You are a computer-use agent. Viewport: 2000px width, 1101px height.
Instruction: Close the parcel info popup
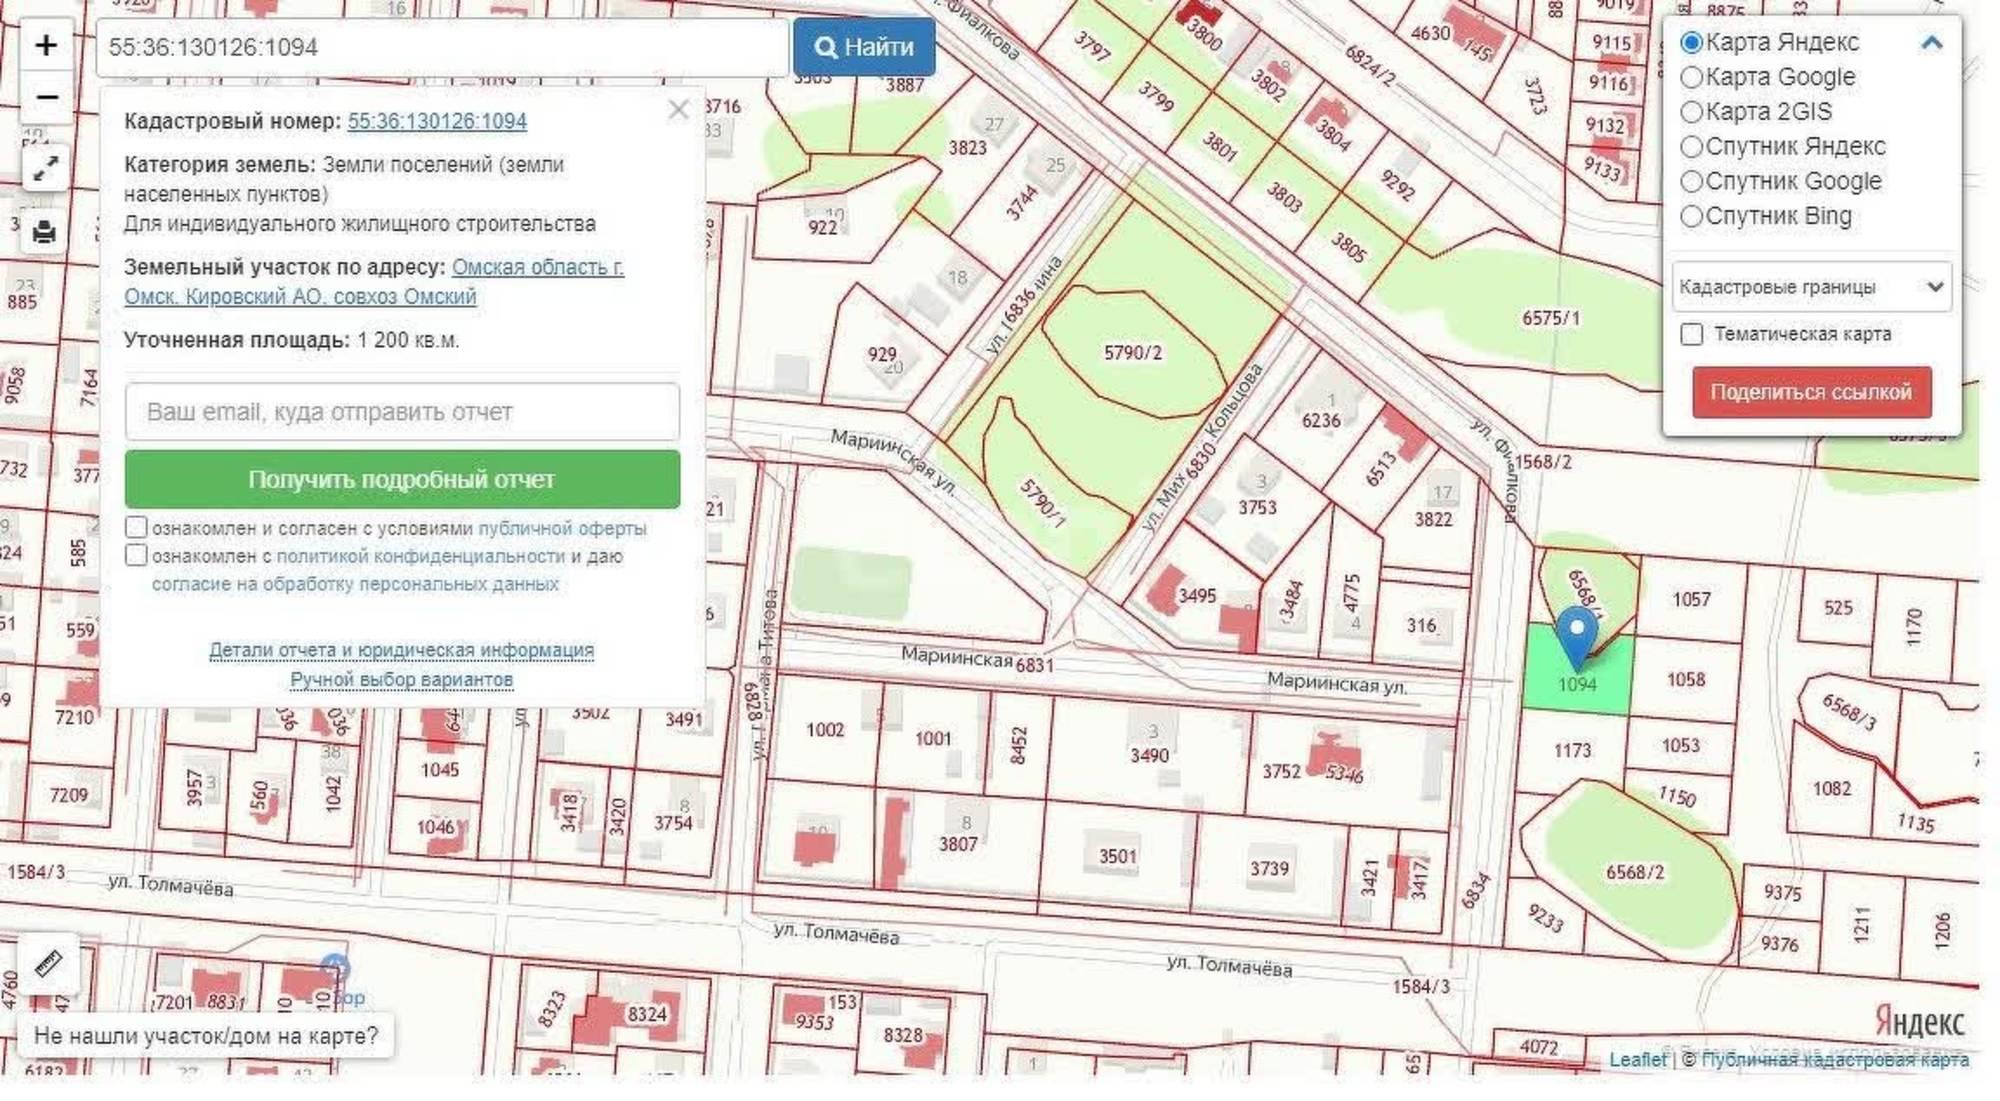678,110
